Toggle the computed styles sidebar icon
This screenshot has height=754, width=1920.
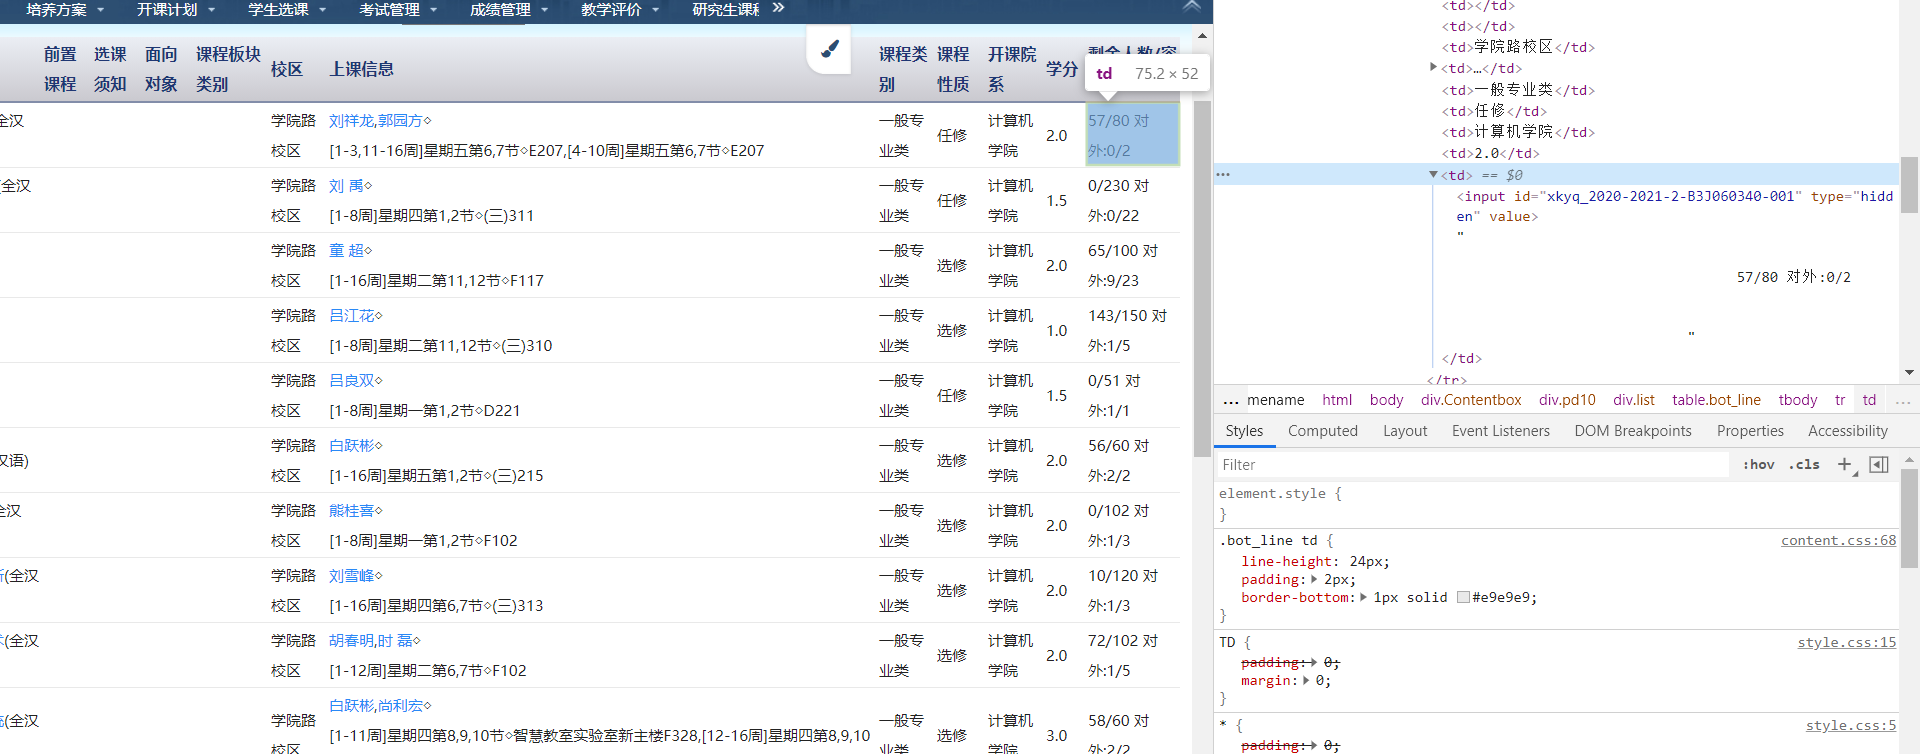(1879, 464)
